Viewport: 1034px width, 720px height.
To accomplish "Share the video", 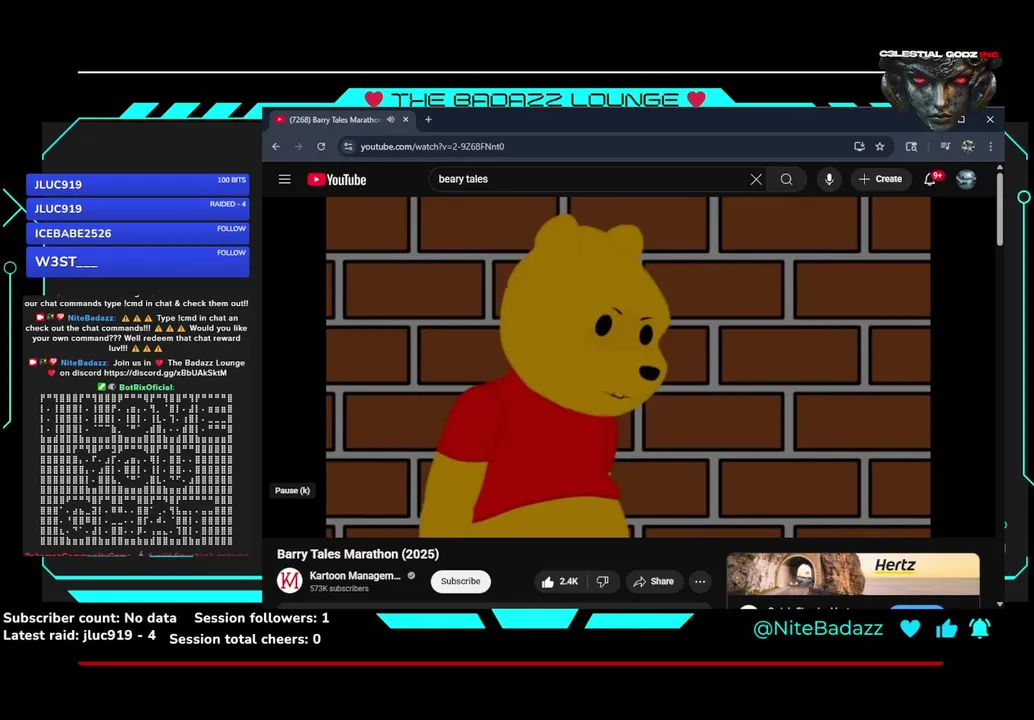I will tap(654, 582).
